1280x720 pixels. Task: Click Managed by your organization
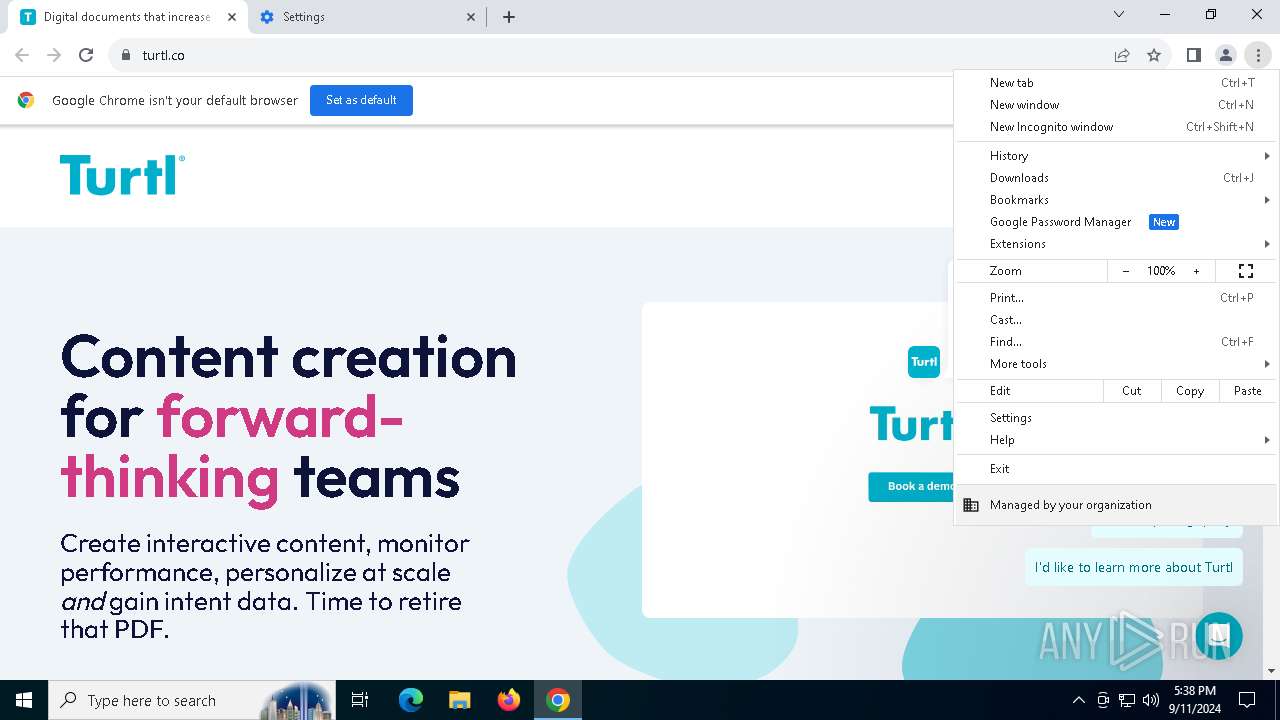pyautogui.click(x=1117, y=505)
